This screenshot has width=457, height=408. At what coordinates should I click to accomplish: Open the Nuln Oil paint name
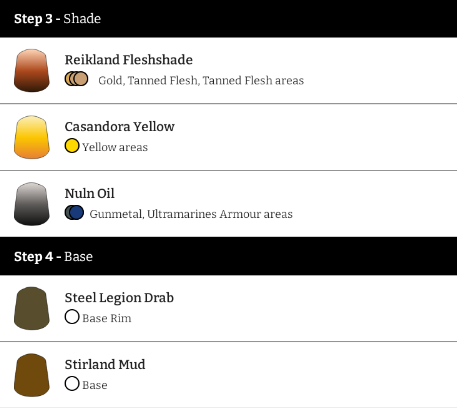click(90, 193)
